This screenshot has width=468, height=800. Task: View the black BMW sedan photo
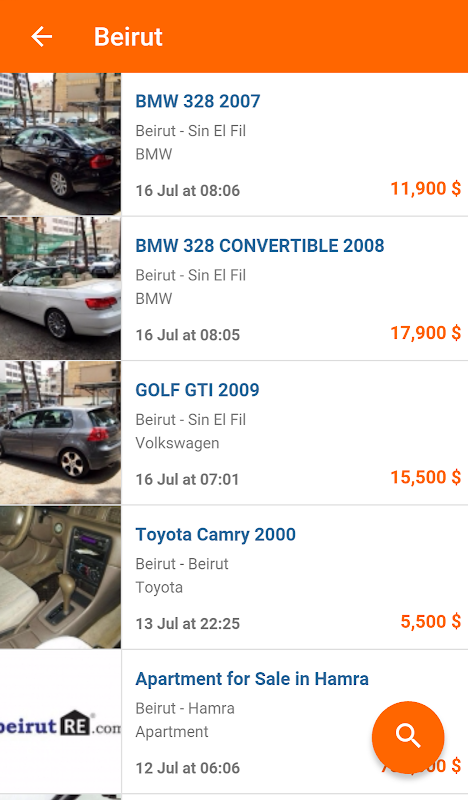(x=60, y=144)
